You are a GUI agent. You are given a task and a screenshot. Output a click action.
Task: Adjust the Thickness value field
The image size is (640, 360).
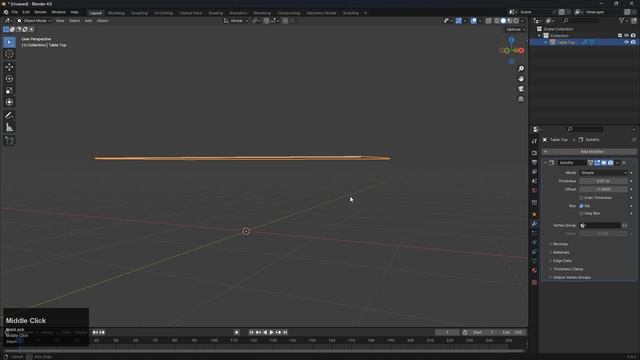coord(603,181)
